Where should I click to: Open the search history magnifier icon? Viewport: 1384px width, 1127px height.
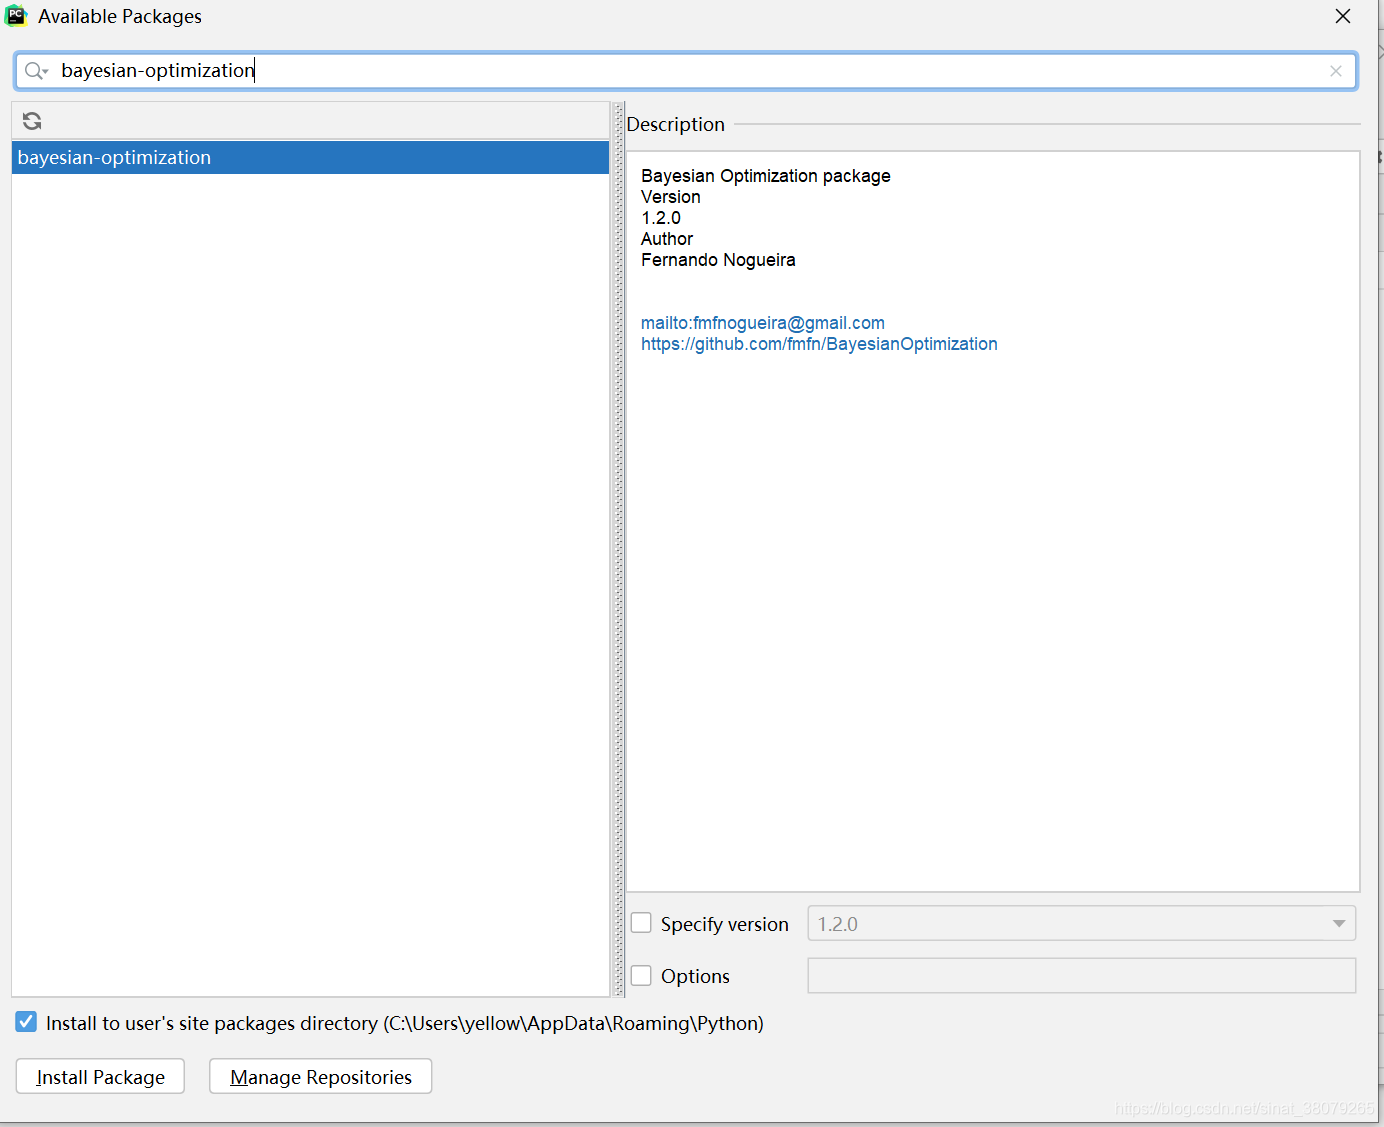(x=36, y=71)
